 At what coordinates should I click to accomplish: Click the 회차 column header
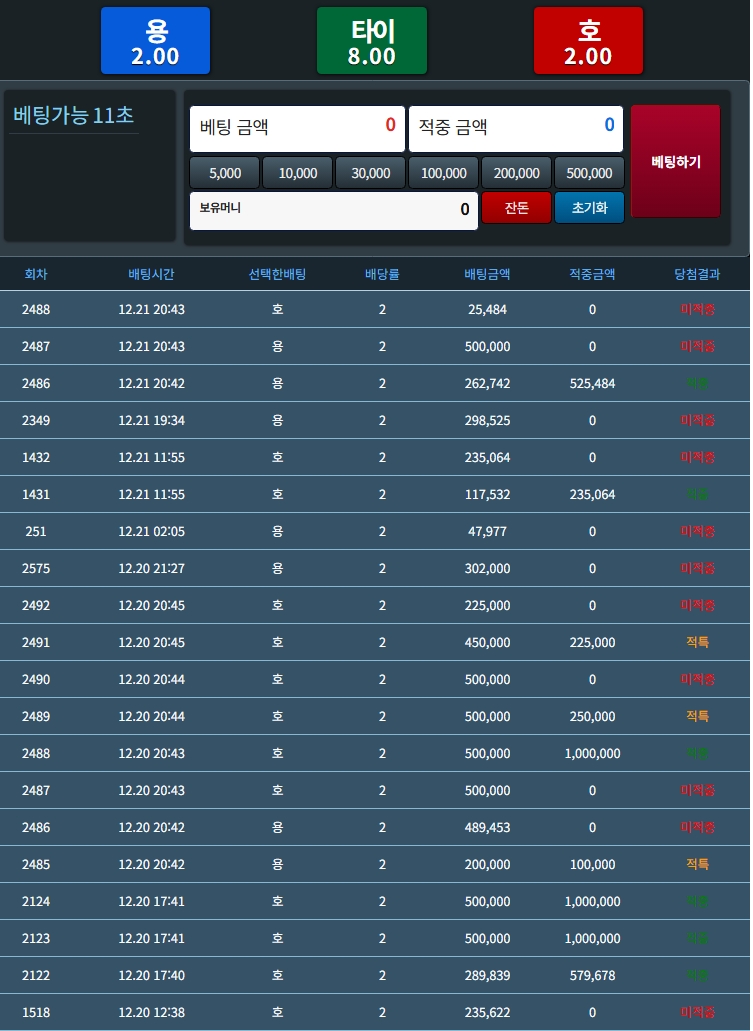(x=36, y=274)
